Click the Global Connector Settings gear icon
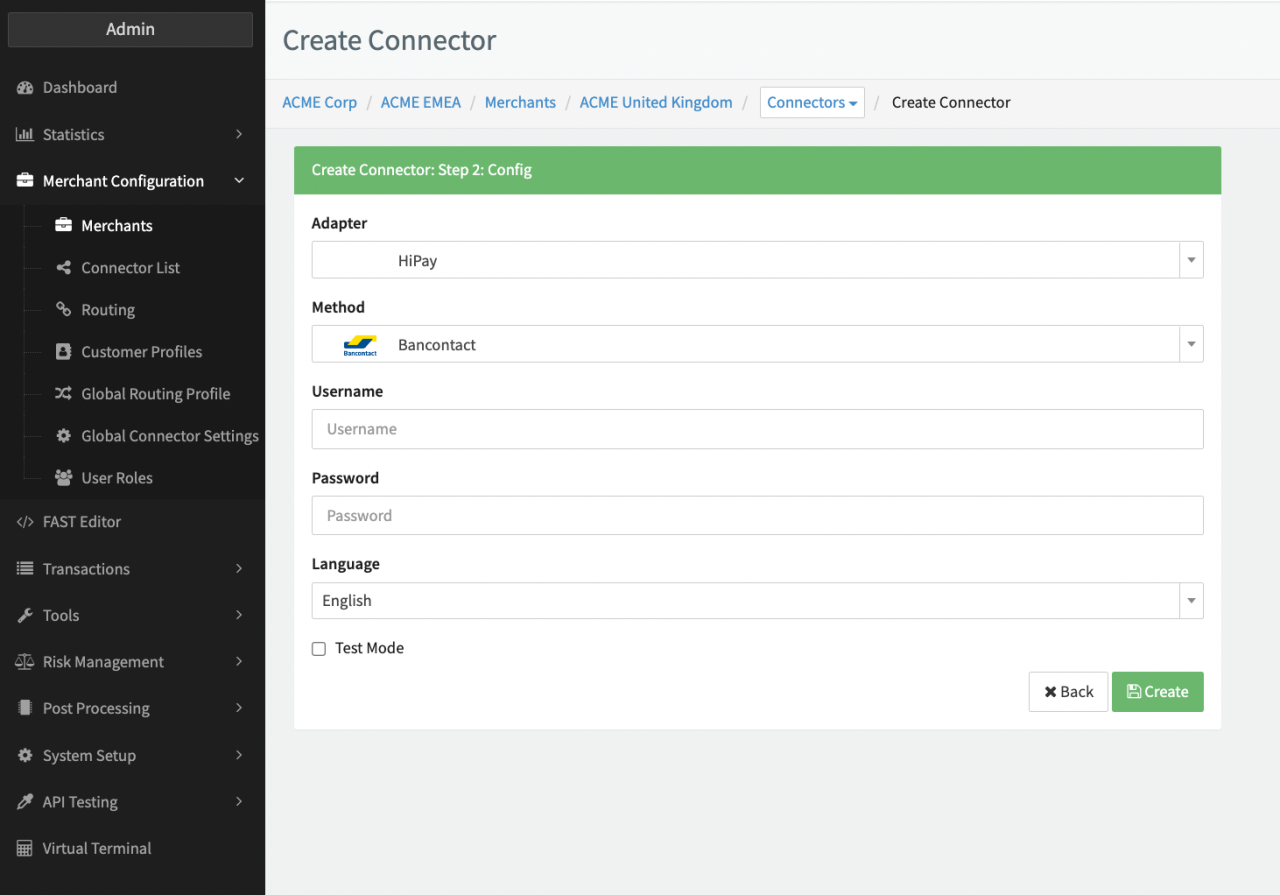1280x895 pixels. [x=64, y=436]
